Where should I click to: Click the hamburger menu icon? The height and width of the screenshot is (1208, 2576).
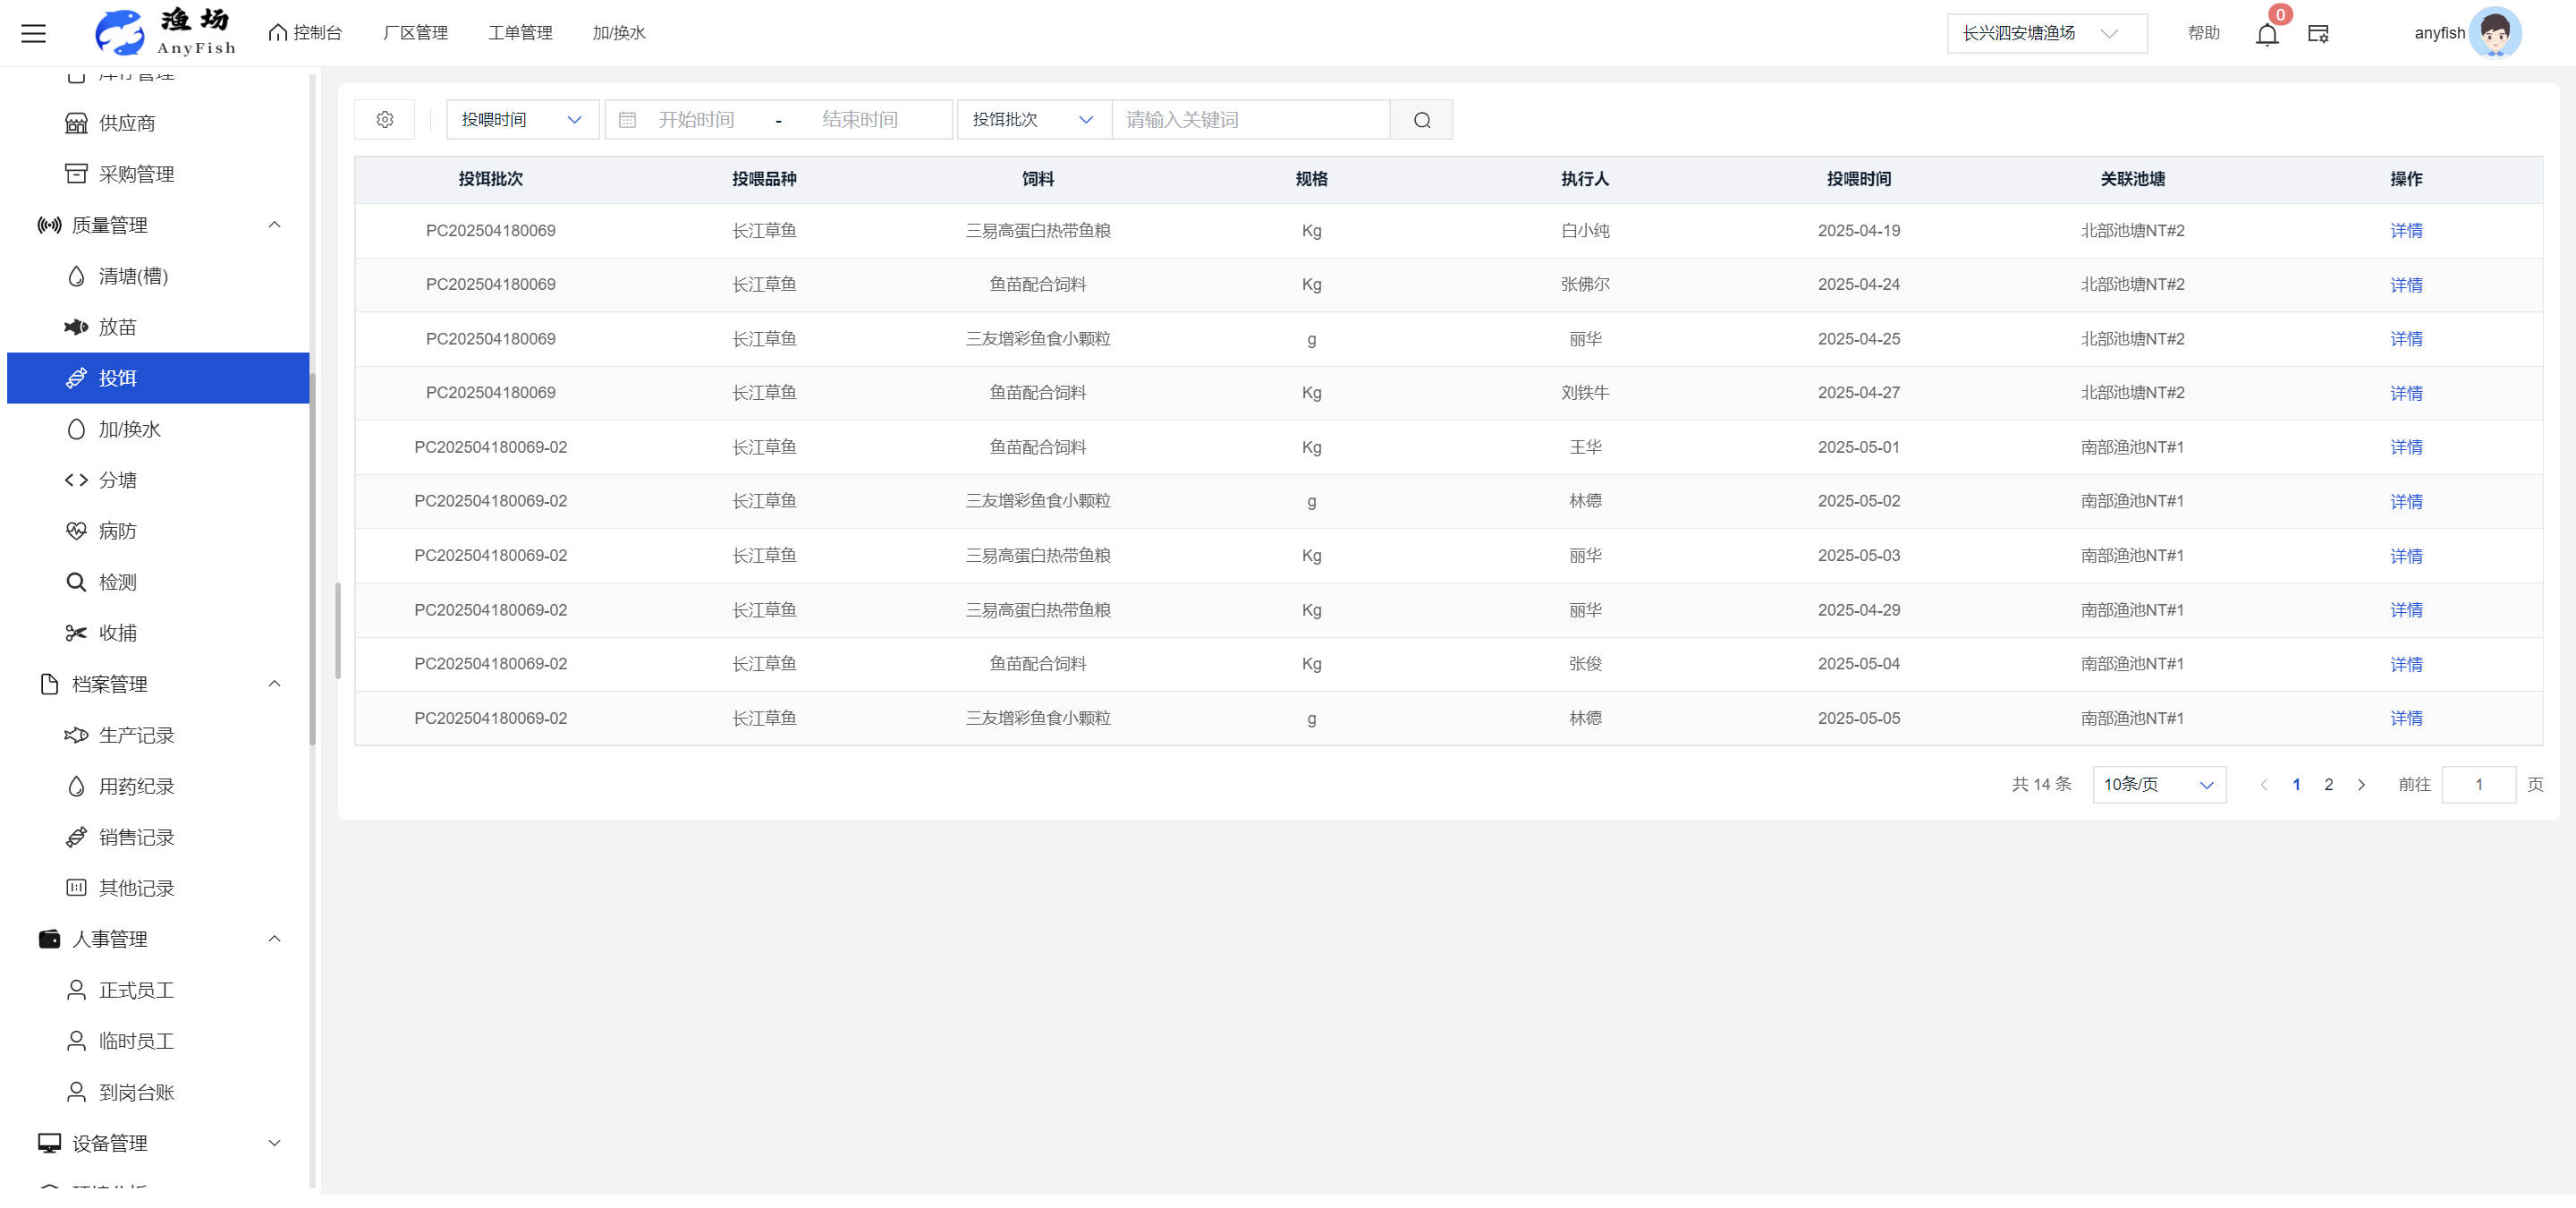coord(33,33)
